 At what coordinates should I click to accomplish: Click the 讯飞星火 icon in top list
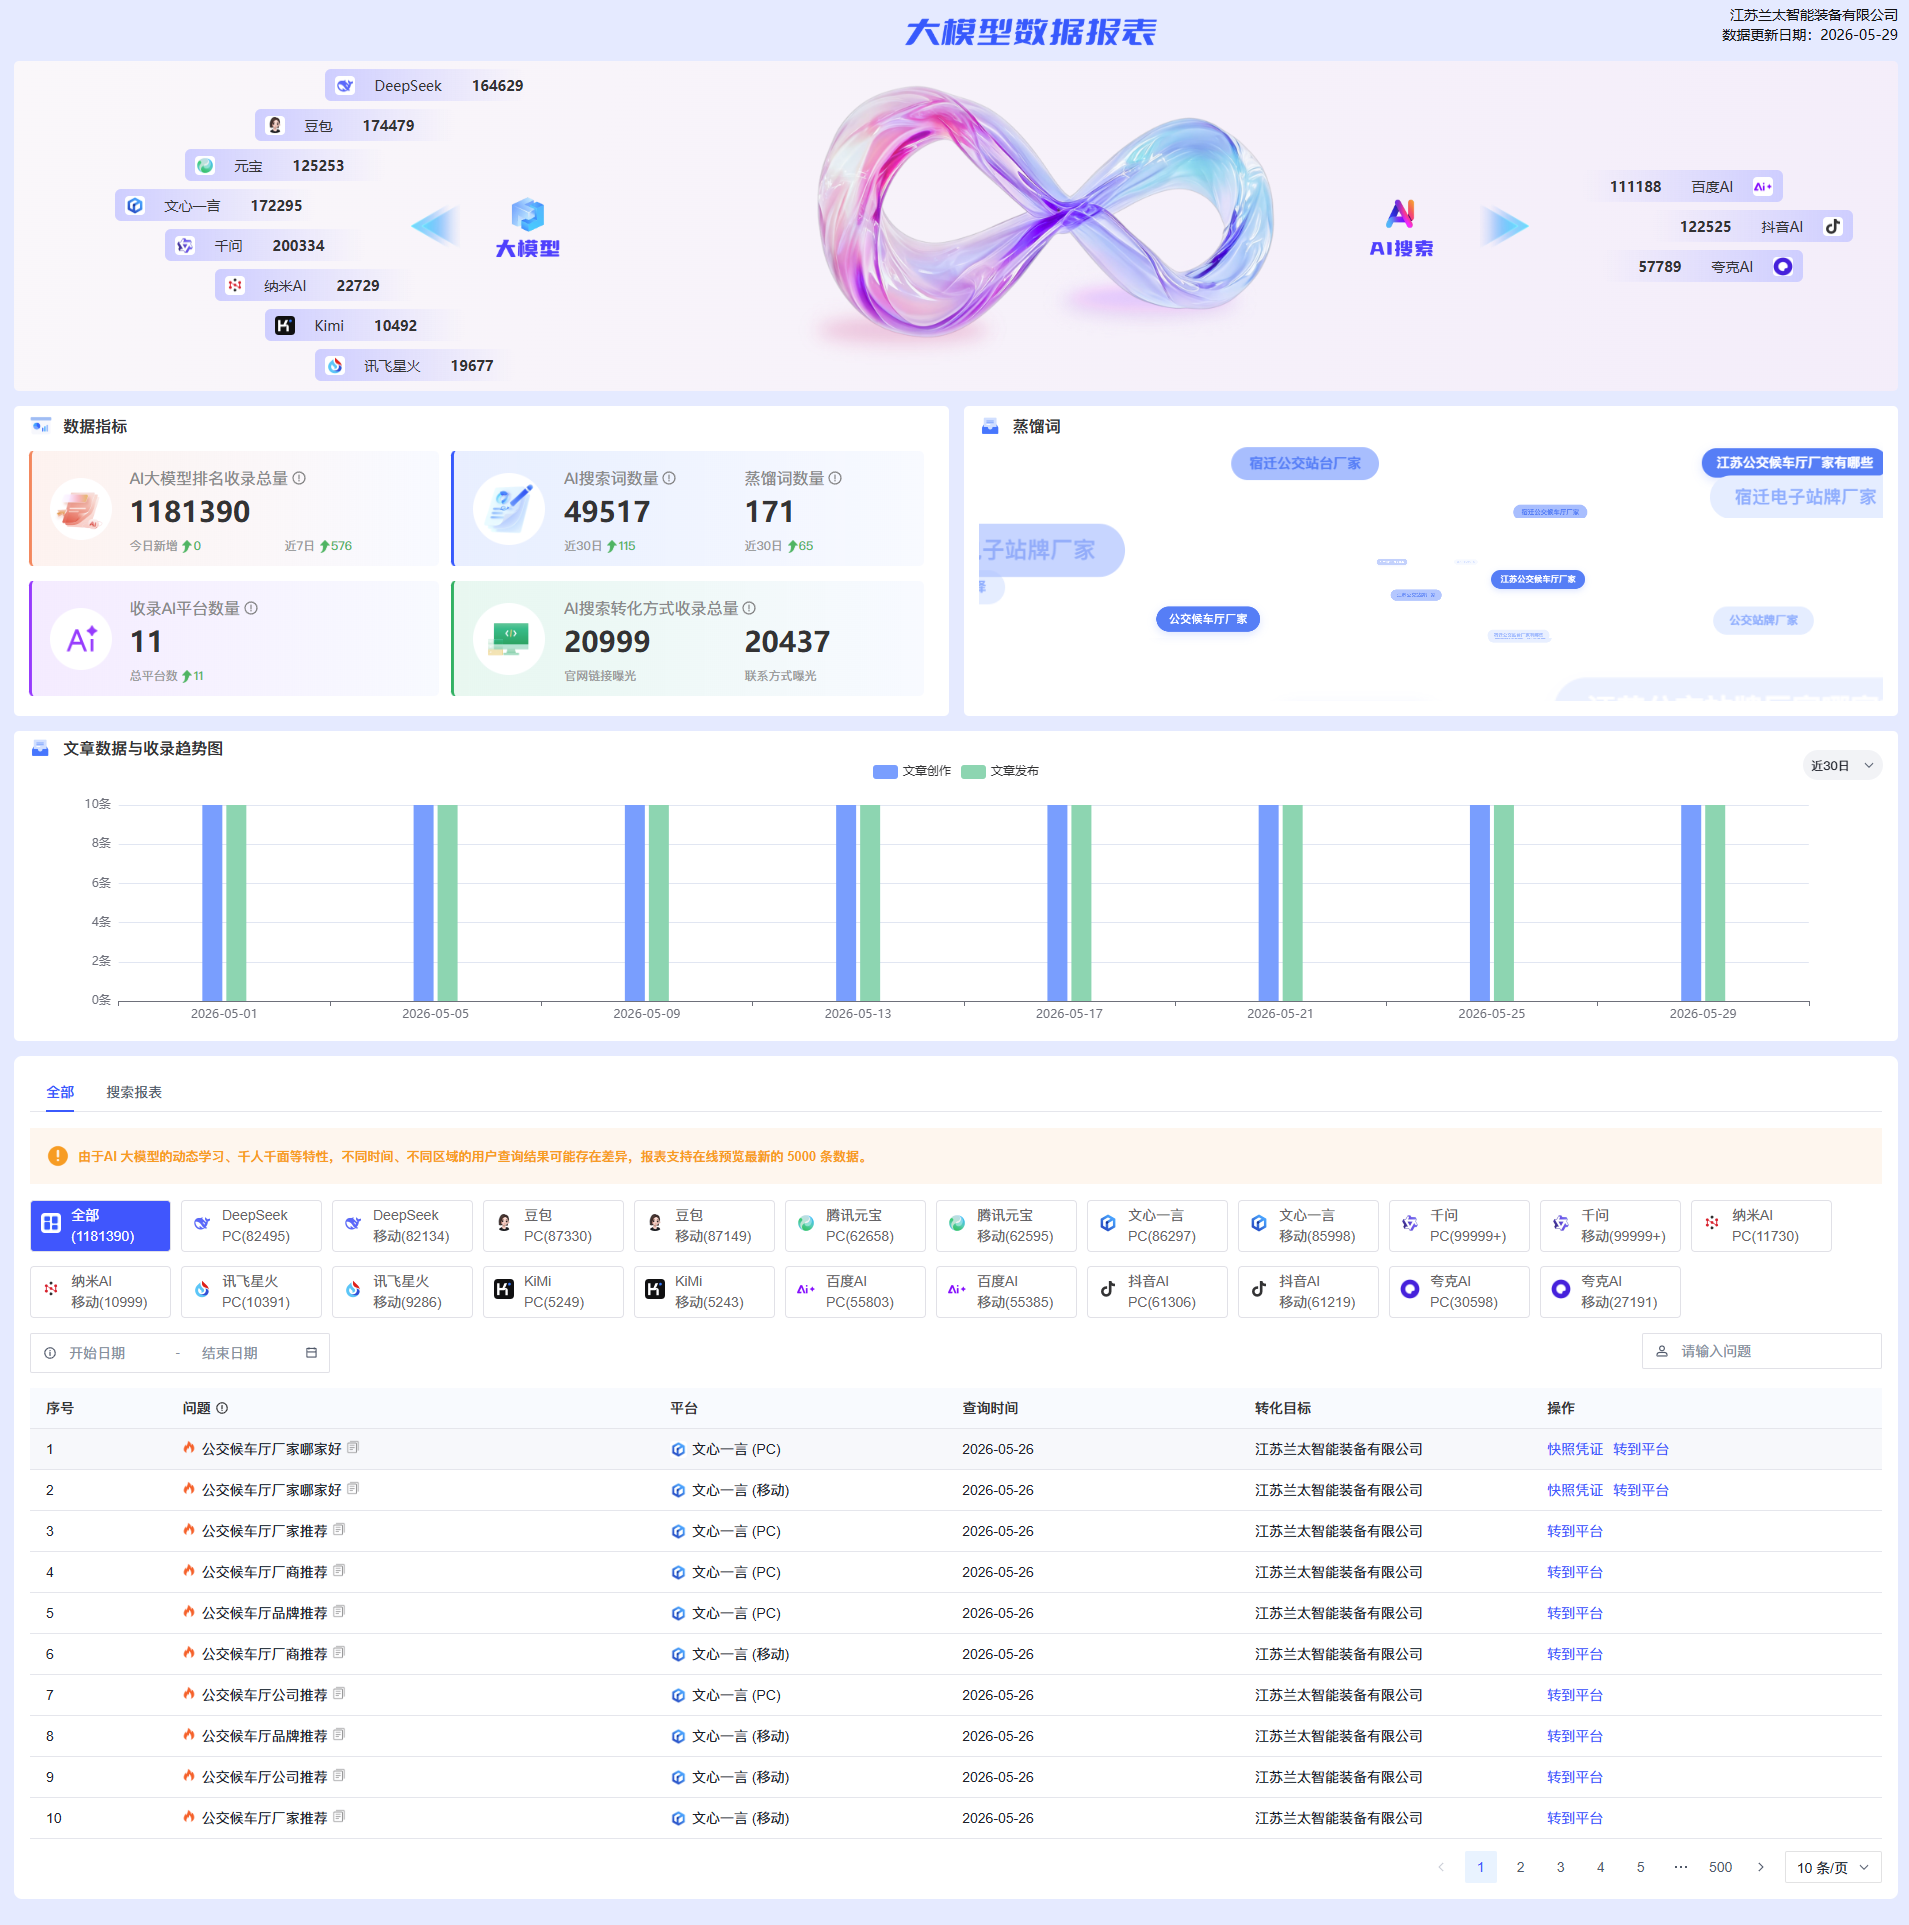click(335, 366)
